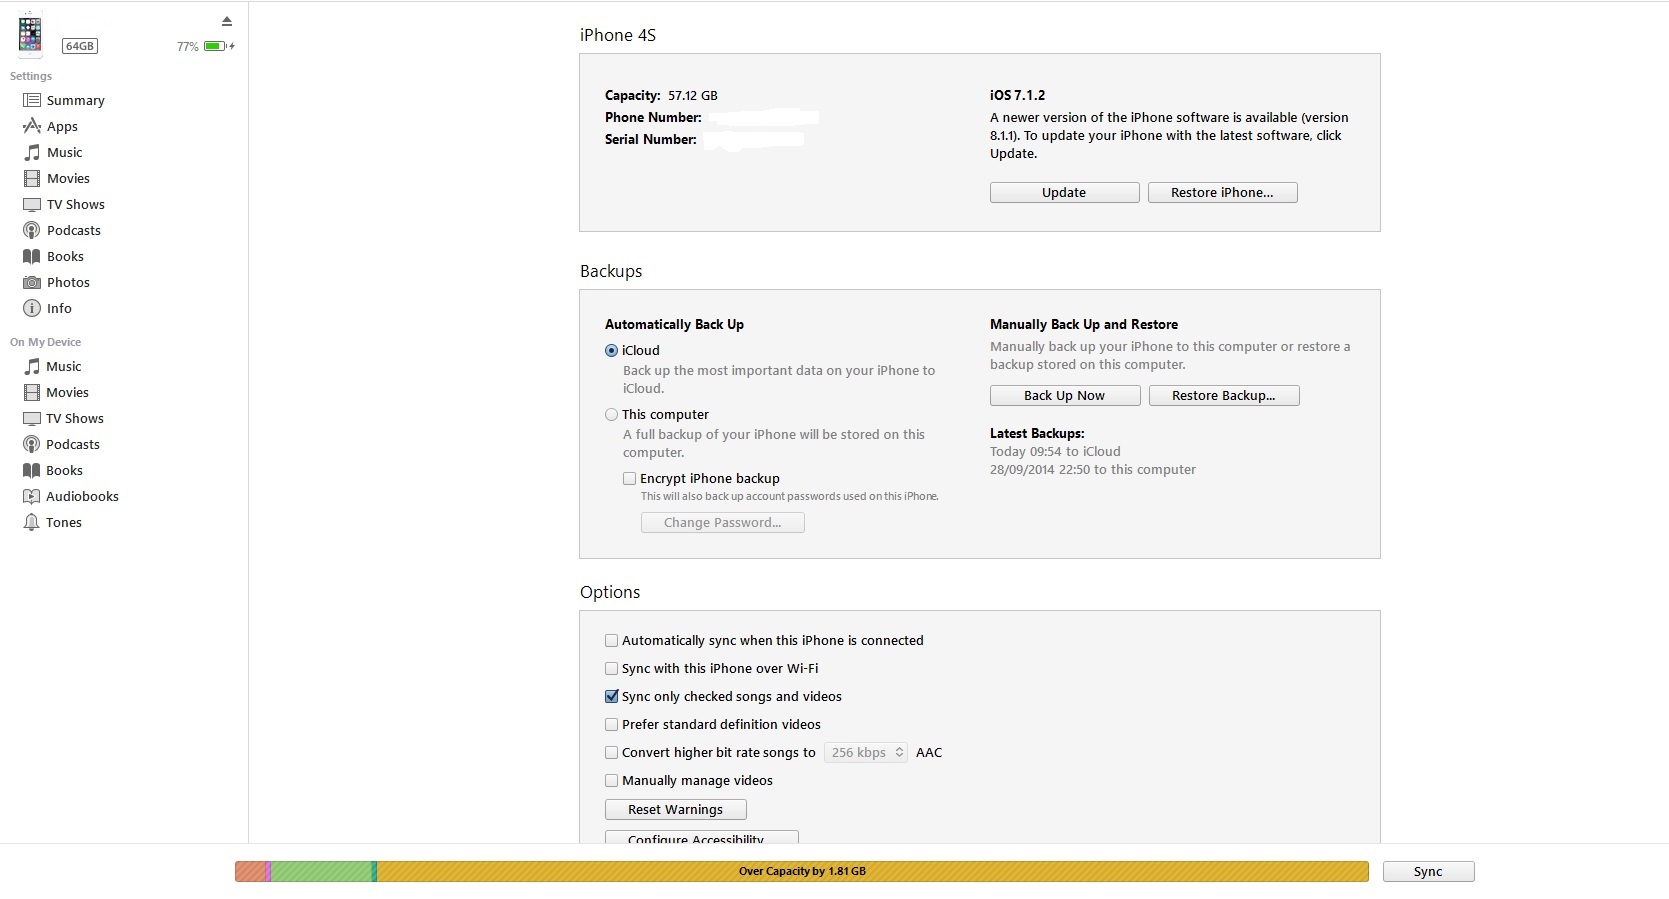Click the Movies film icon under On My Device

click(32, 392)
